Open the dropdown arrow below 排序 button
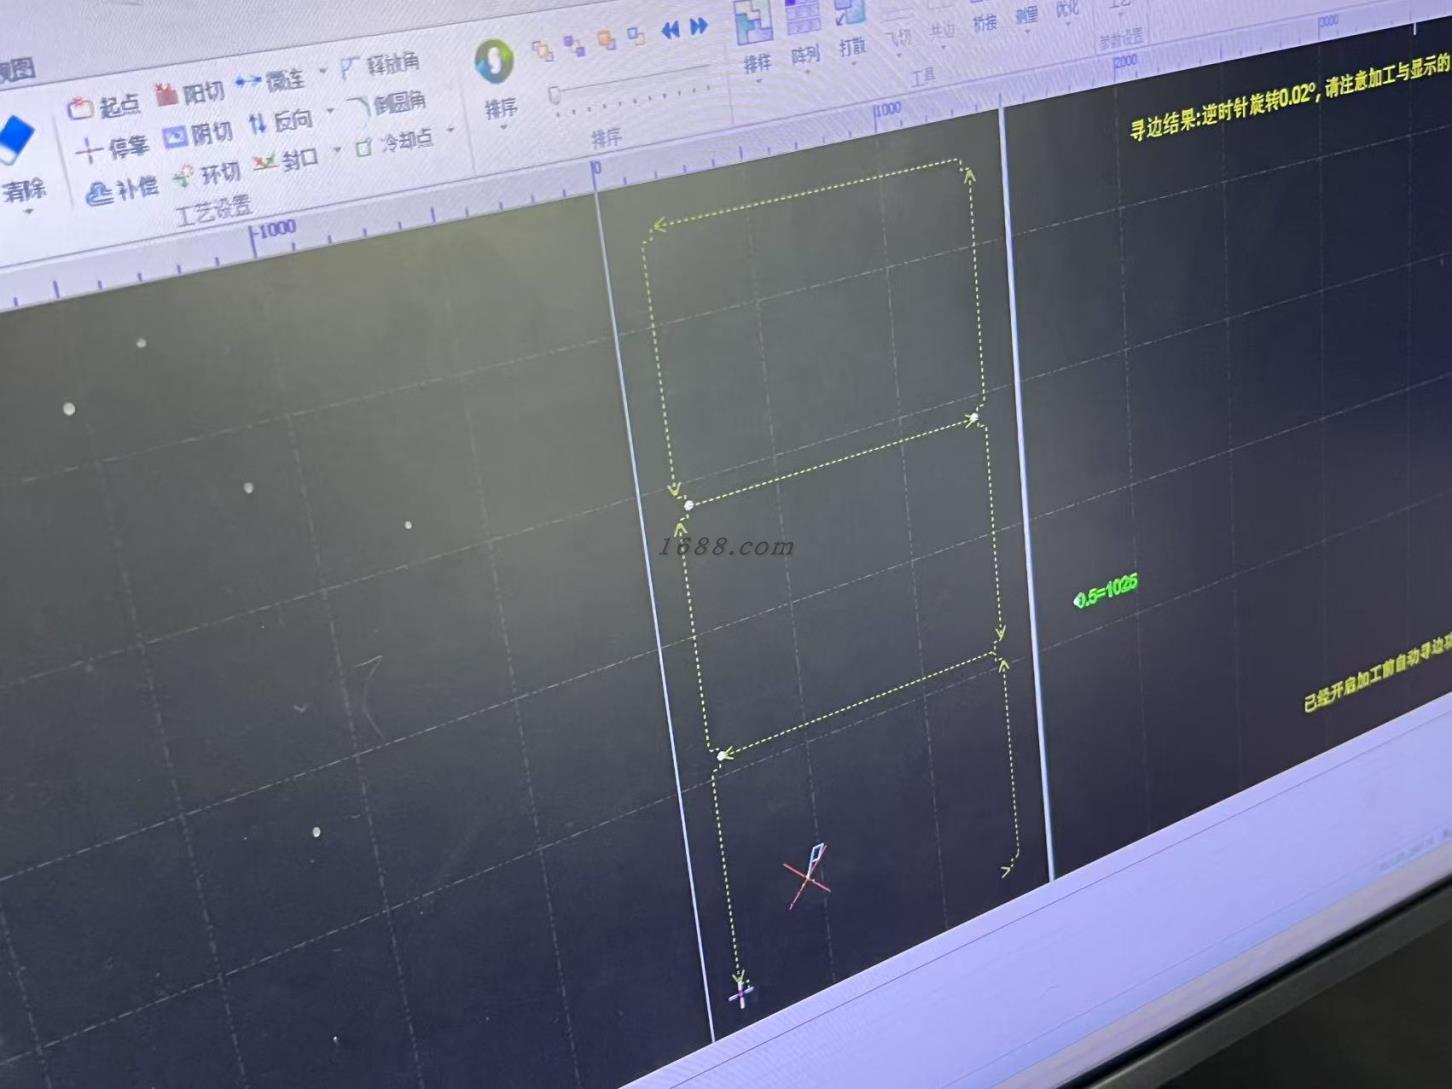This screenshot has width=1452, height=1089. click(x=504, y=127)
